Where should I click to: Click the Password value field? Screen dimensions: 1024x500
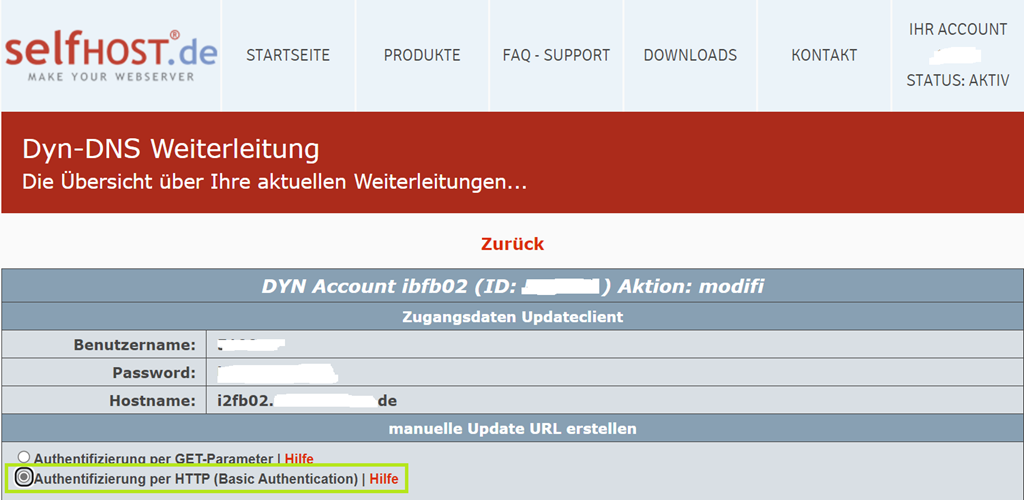[x=278, y=373]
